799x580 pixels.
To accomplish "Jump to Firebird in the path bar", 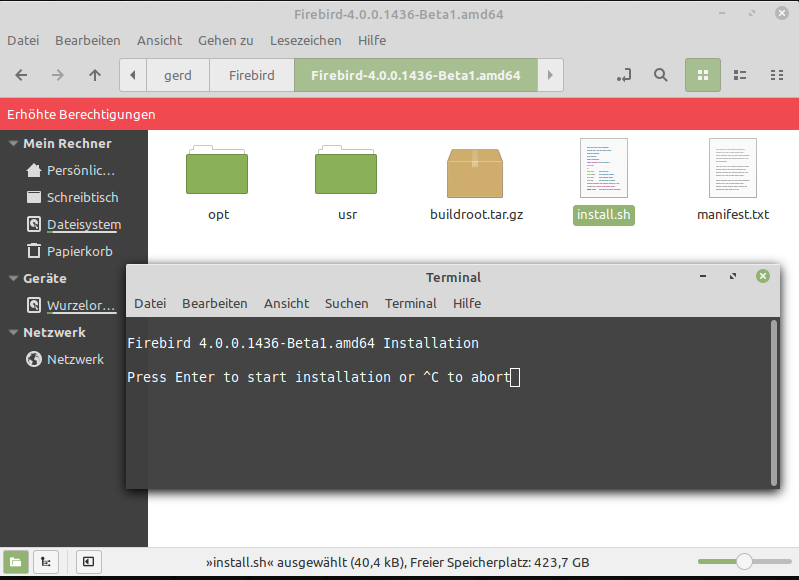I will coord(252,75).
